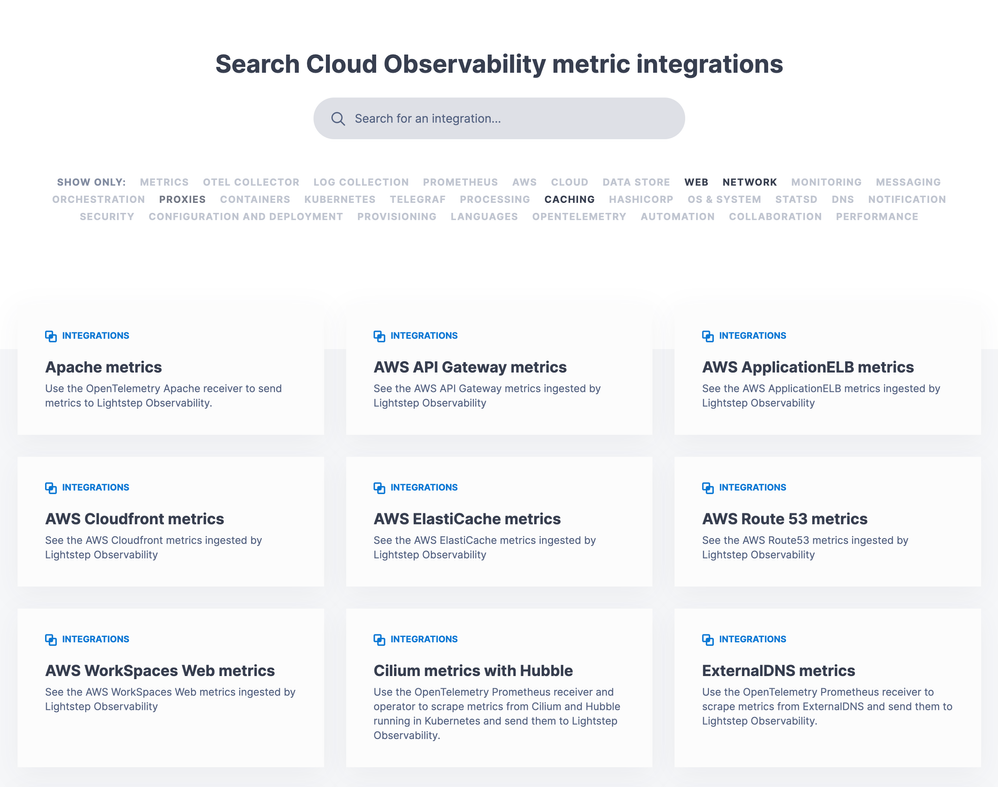Open the Apache metrics integration
Image resolution: width=998 pixels, height=787 pixels.
[x=103, y=367]
